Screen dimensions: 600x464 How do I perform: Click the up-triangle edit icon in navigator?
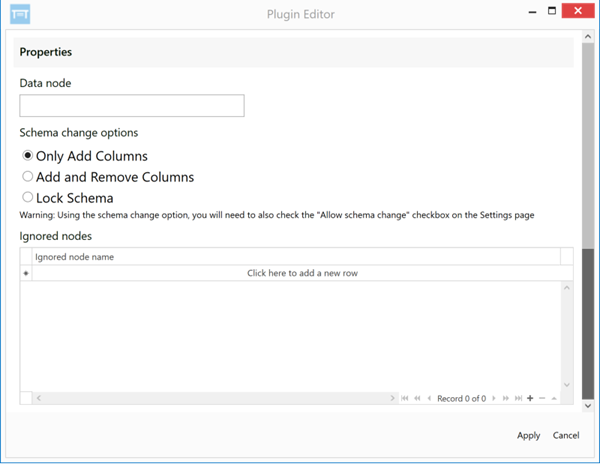(554, 399)
